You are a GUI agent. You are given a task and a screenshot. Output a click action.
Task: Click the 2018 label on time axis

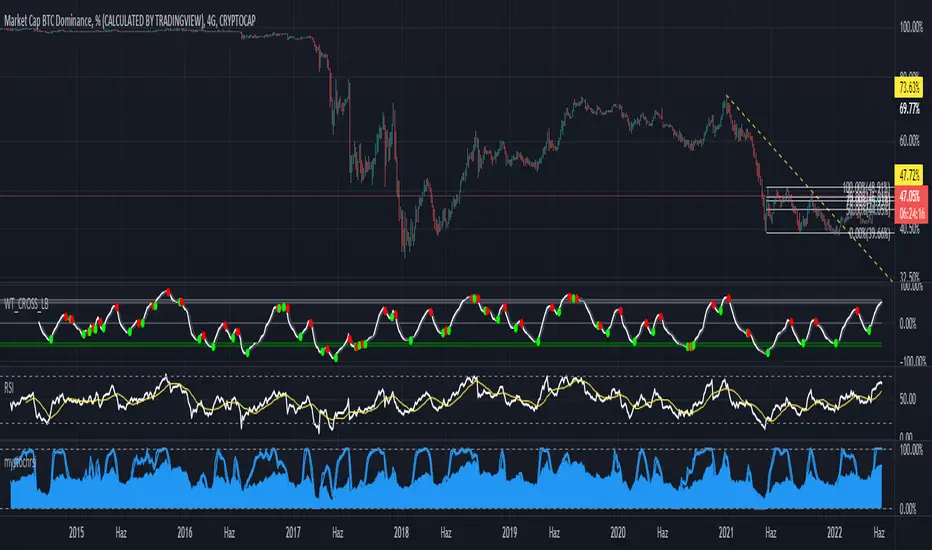point(401,533)
